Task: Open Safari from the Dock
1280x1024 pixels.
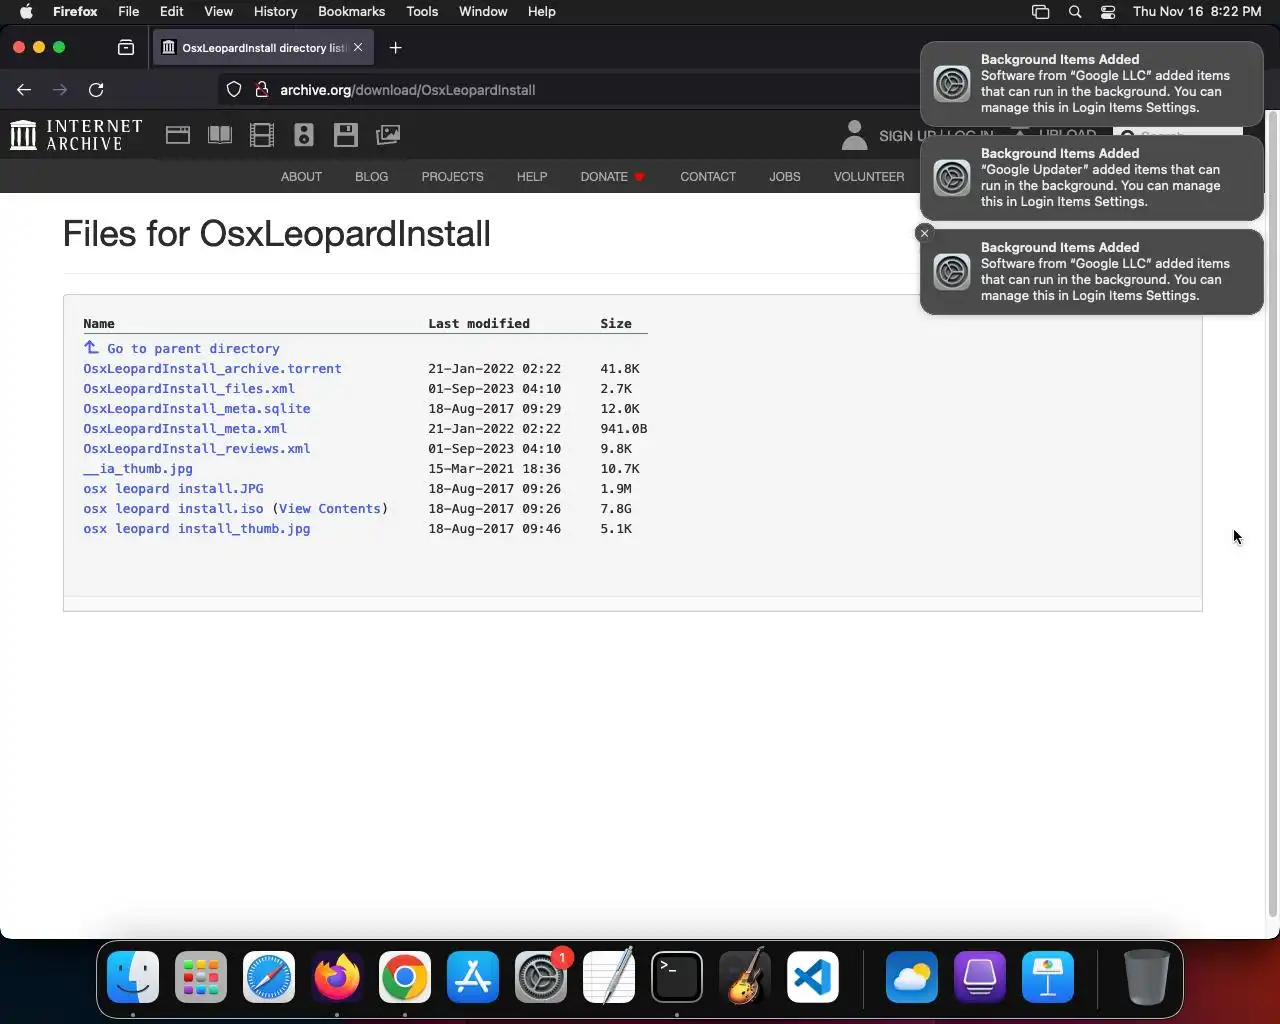Action: point(269,977)
